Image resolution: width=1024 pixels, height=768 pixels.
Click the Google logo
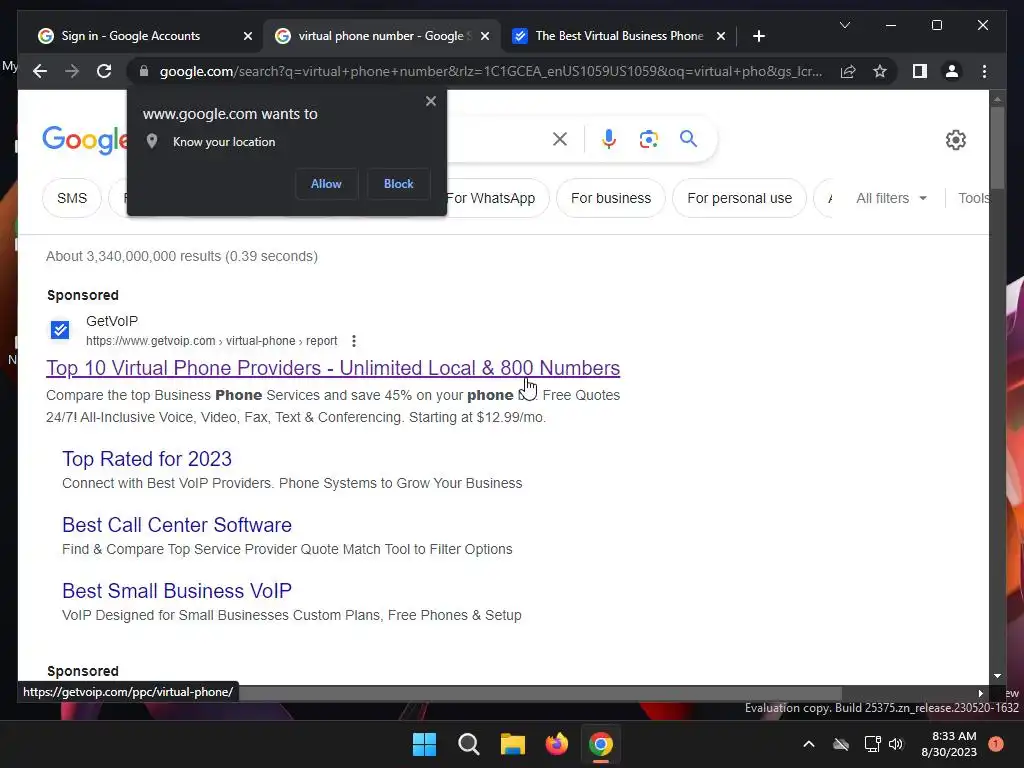pos(85,140)
